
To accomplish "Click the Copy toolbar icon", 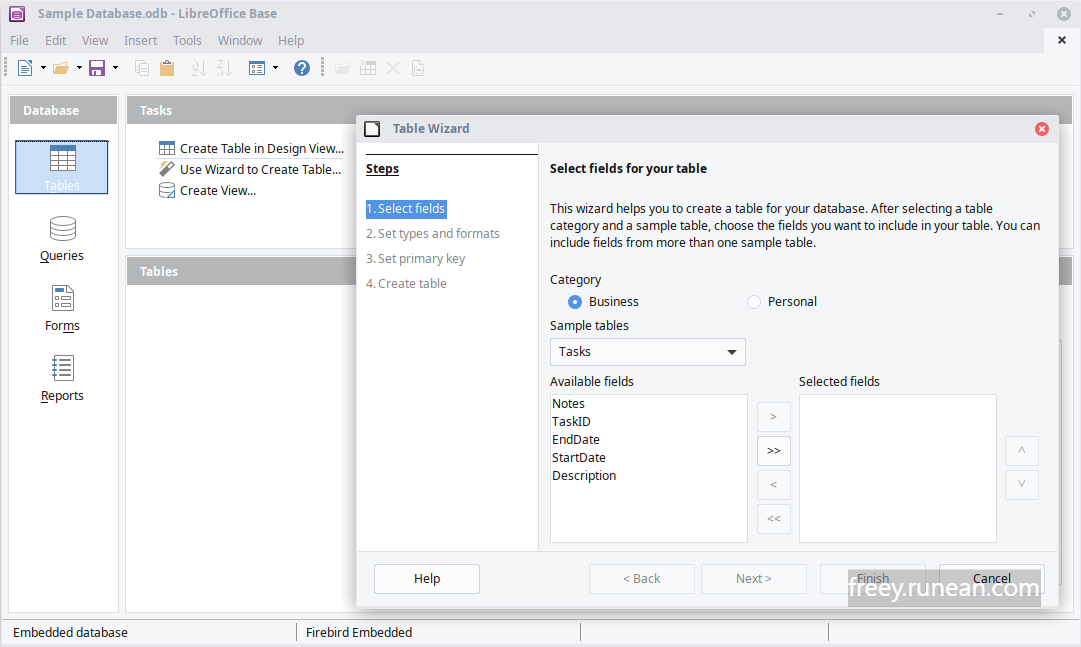I will [x=142, y=68].
